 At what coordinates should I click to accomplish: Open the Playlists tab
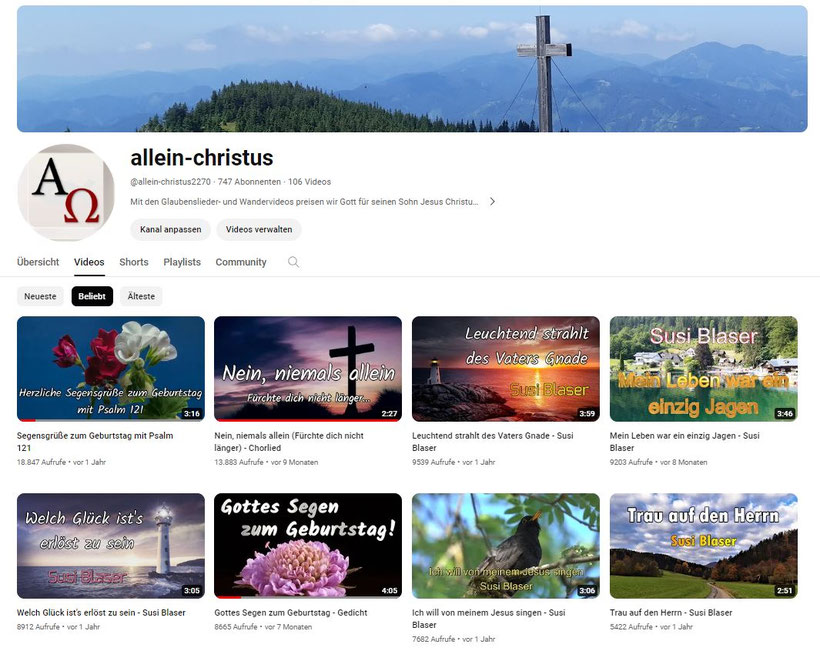(x=182, y=262)
